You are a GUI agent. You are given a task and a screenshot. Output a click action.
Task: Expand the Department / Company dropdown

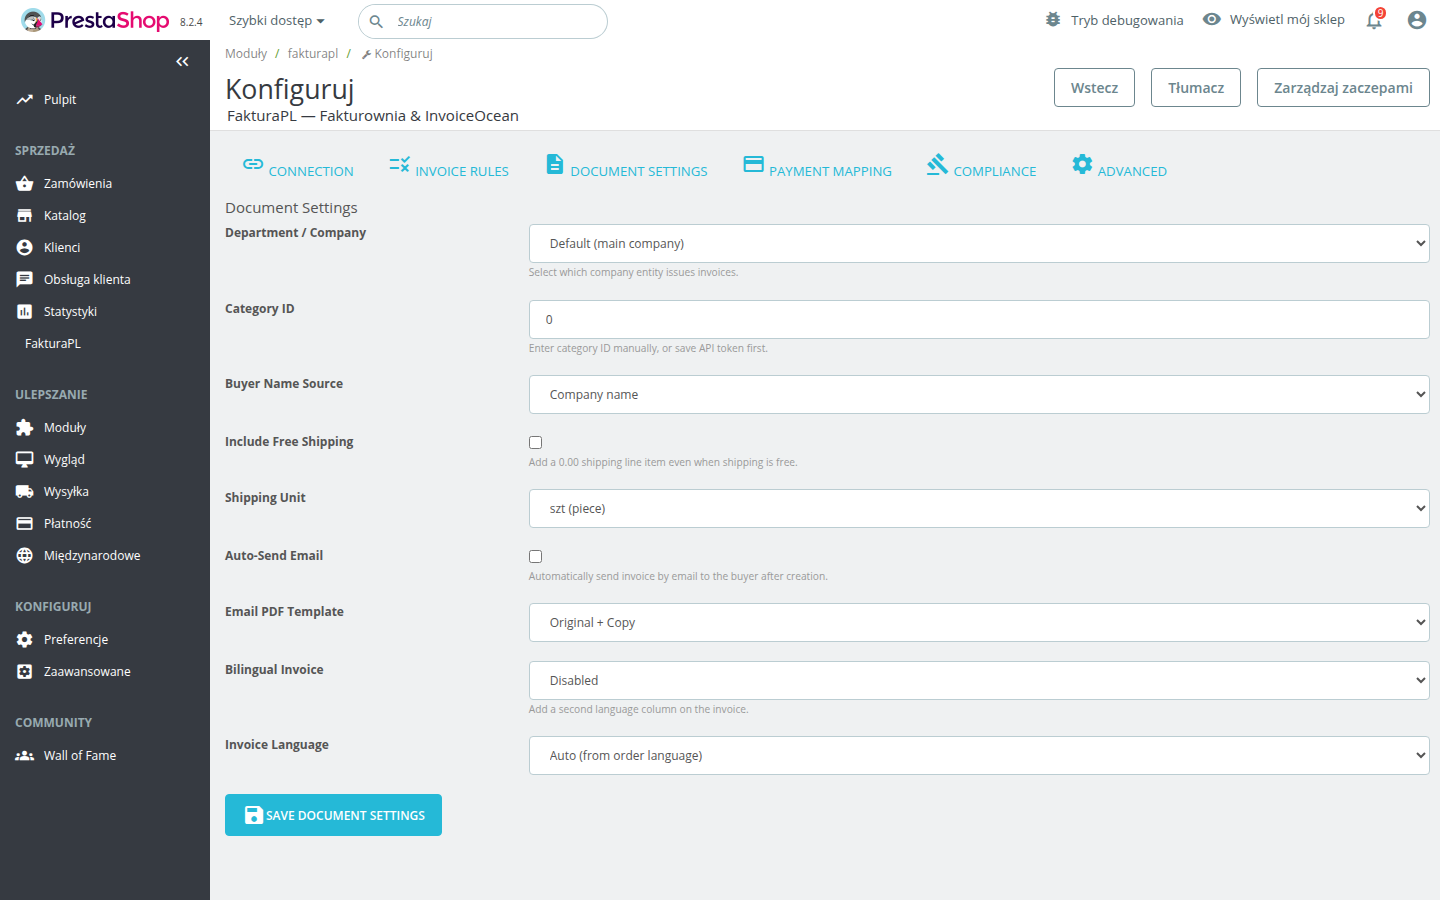tap(978, 244)
